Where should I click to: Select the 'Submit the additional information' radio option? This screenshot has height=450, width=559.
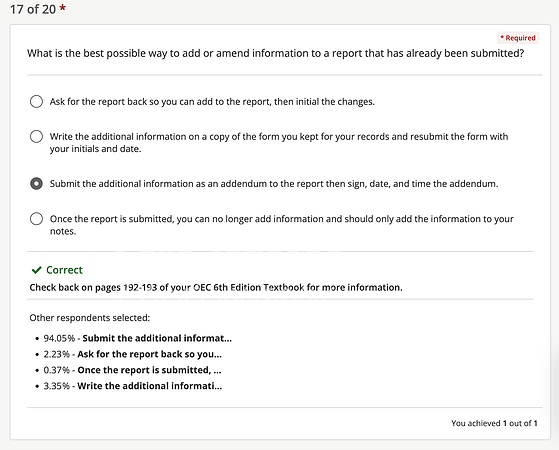pyautogui.click(x=36, y=184)
